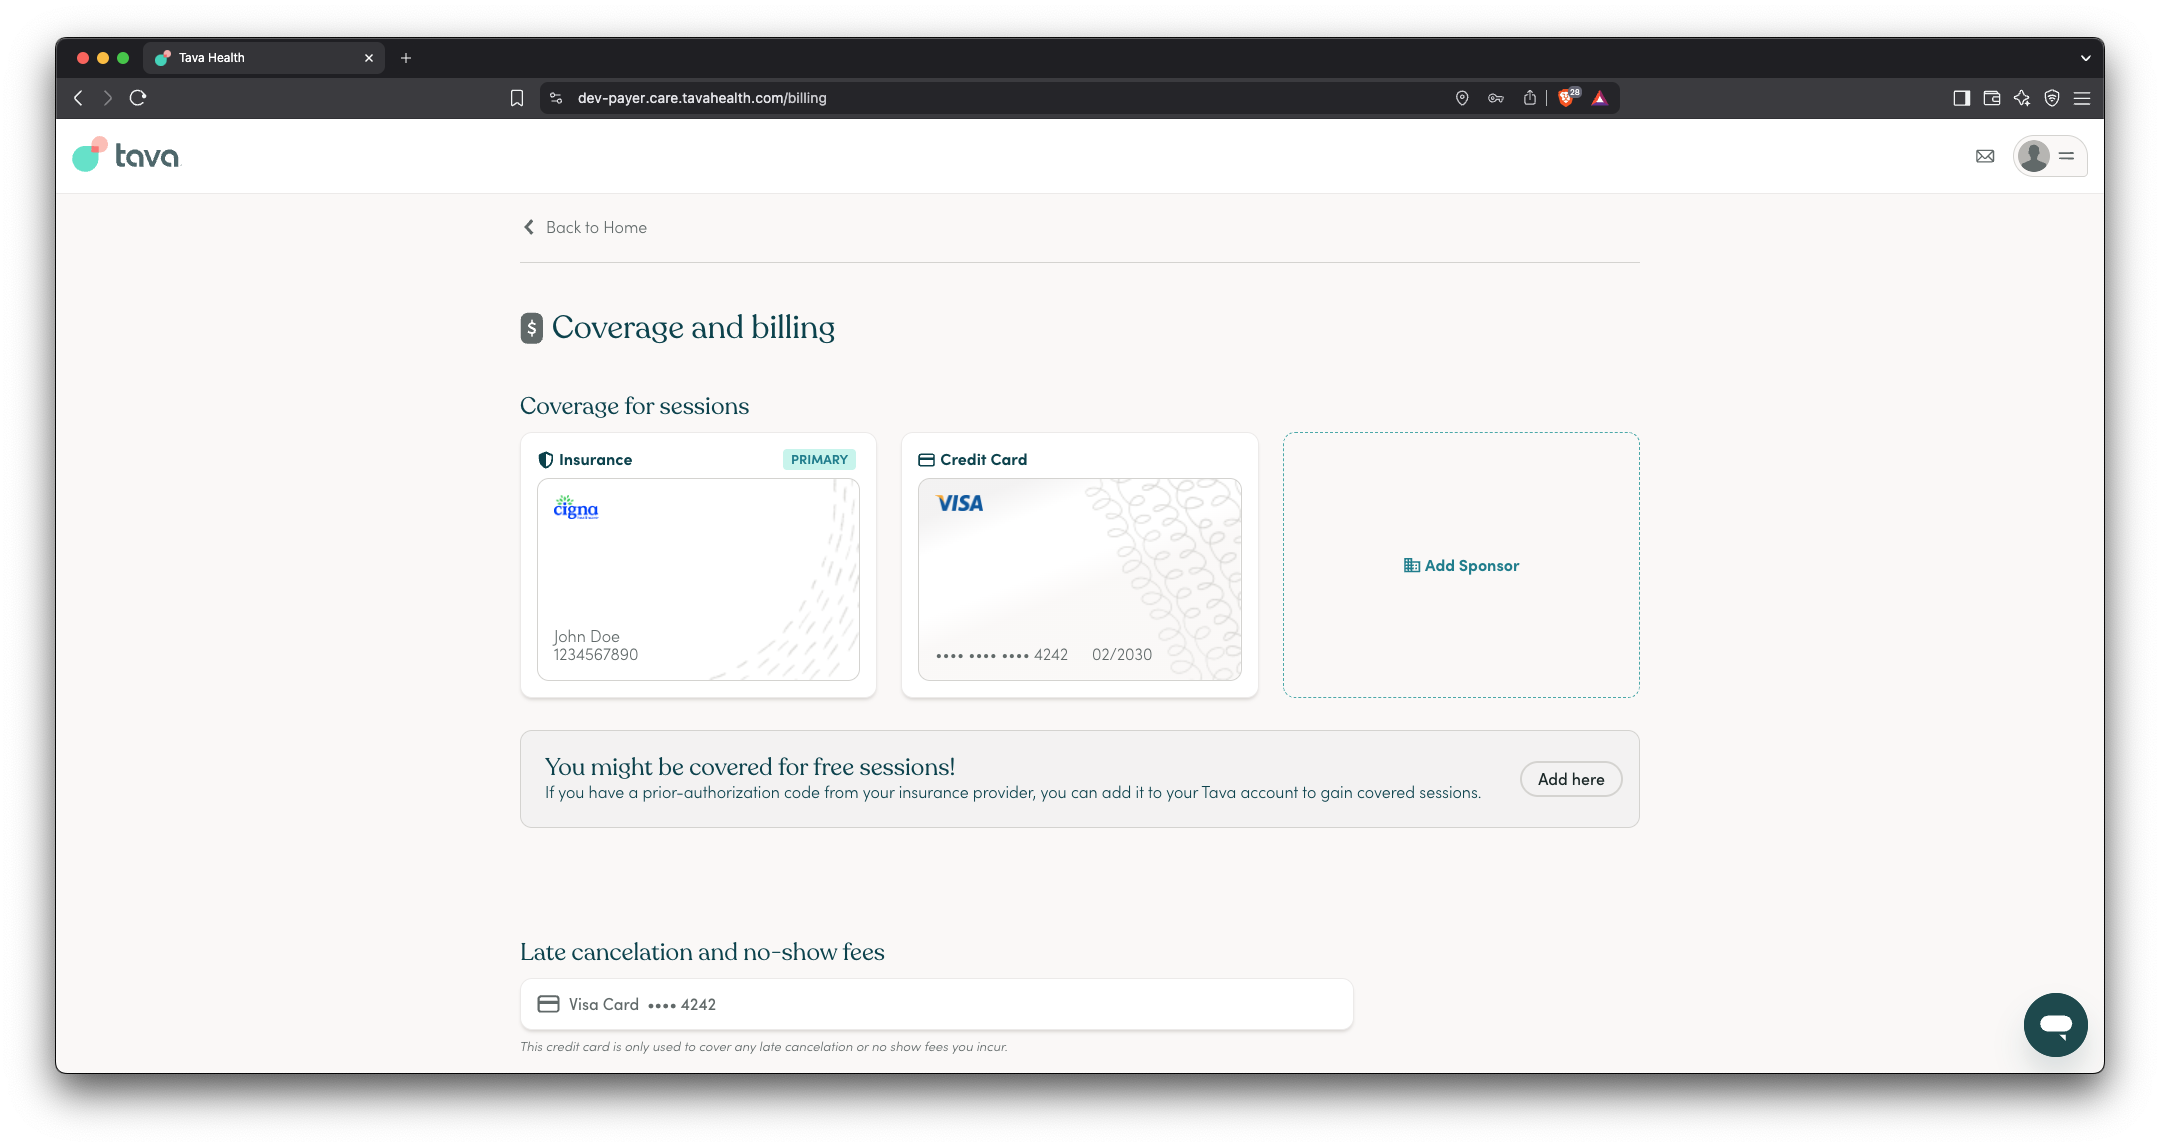Open the Cigna insurance card
Viewport: 2160px width, 1147px height.
coord(698,579)
